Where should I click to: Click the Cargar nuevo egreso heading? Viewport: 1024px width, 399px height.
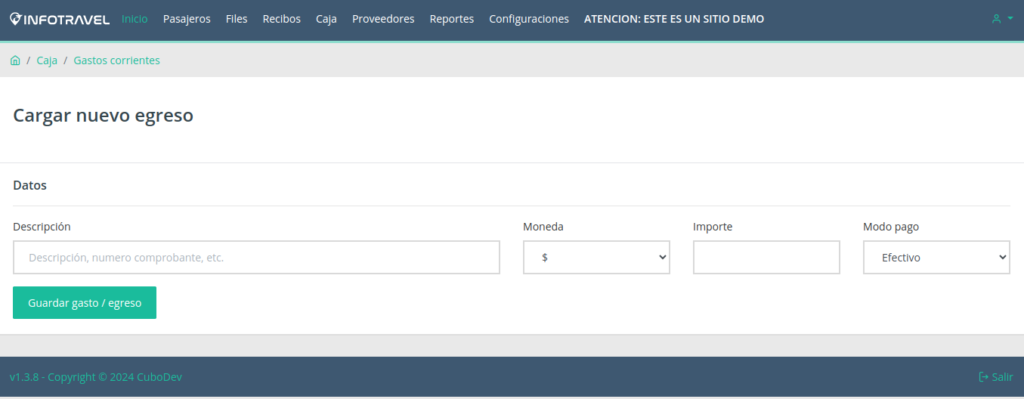tap(103, 116)
